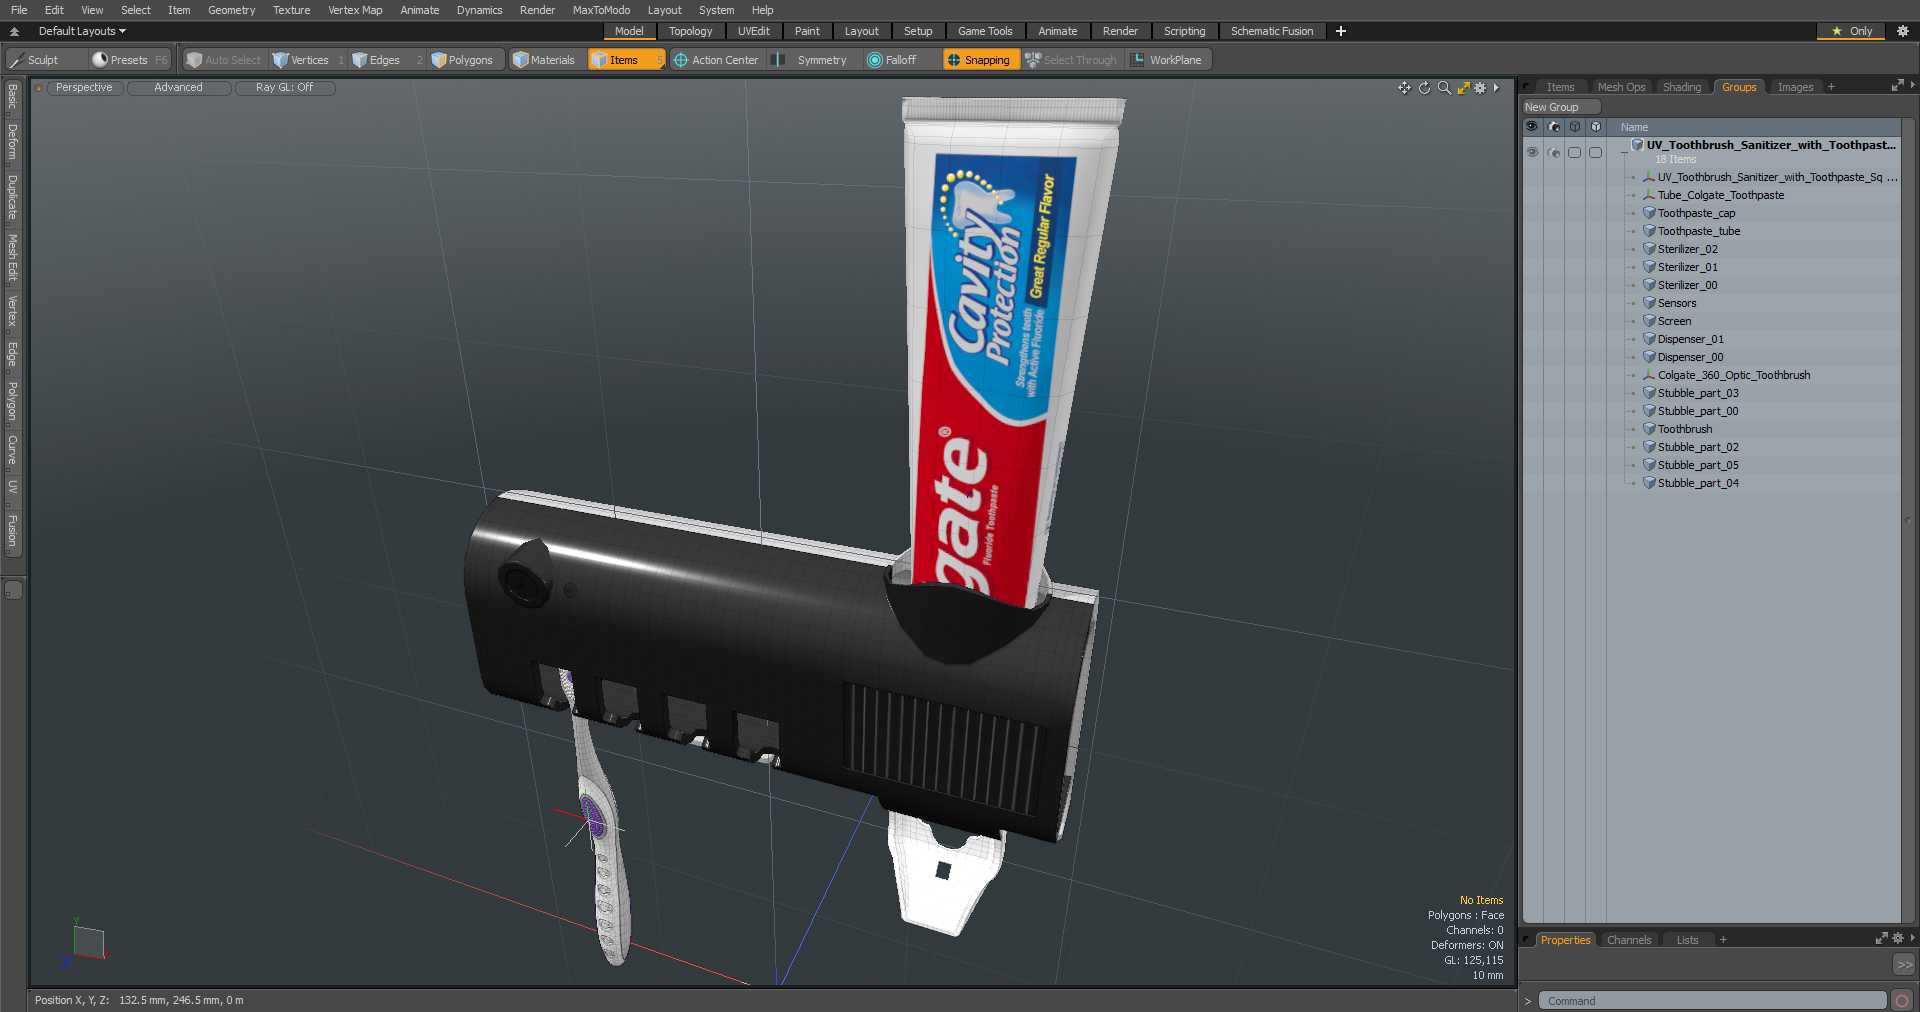The width and height of the screenshot is (1920, 1012).
Task: Open the WorkPlane options
Action: (1167, 60)
